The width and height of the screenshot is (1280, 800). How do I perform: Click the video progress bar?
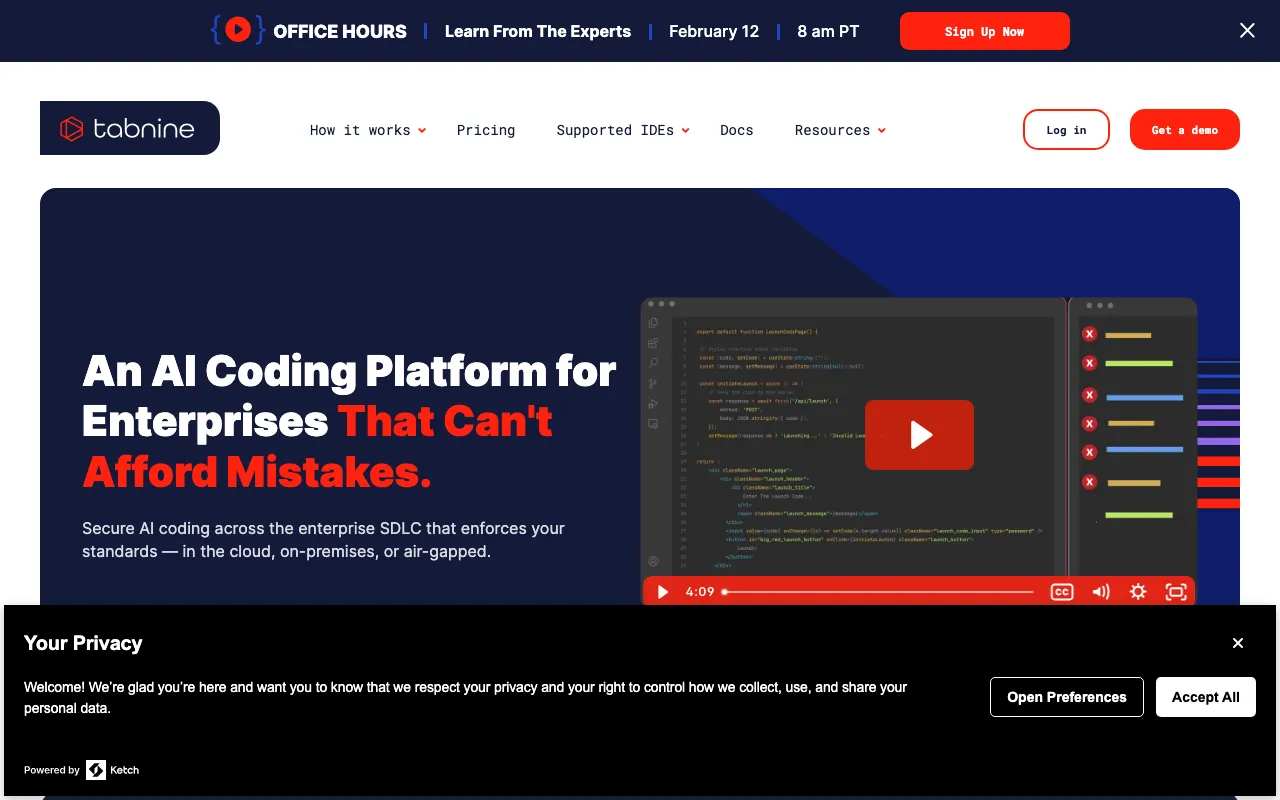(878, 592)
